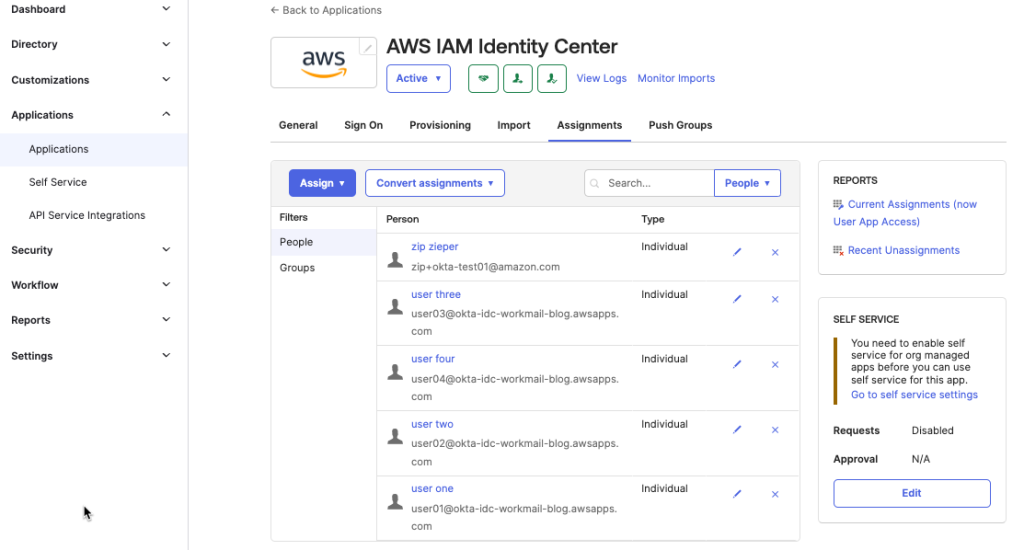Screen dimensions: 1024x550
Task: Open the Import tab
Action: [x=514, y=125]
